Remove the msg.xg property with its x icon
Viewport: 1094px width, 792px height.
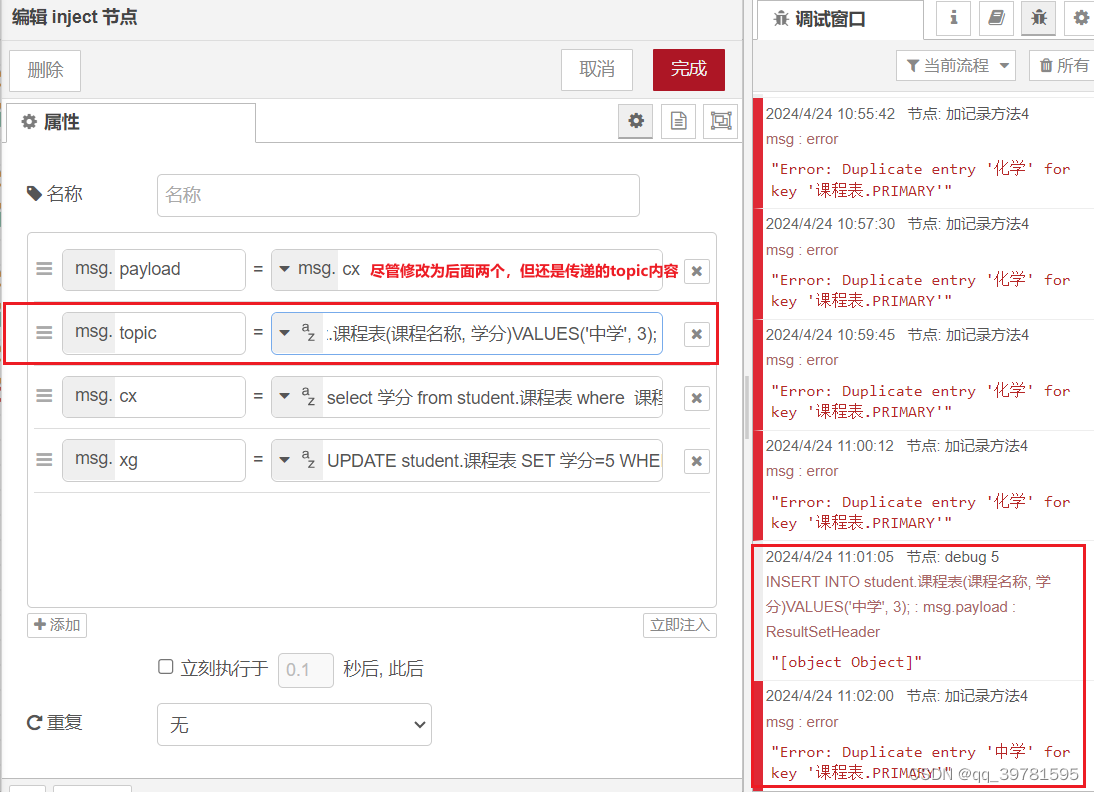(696, 460)
